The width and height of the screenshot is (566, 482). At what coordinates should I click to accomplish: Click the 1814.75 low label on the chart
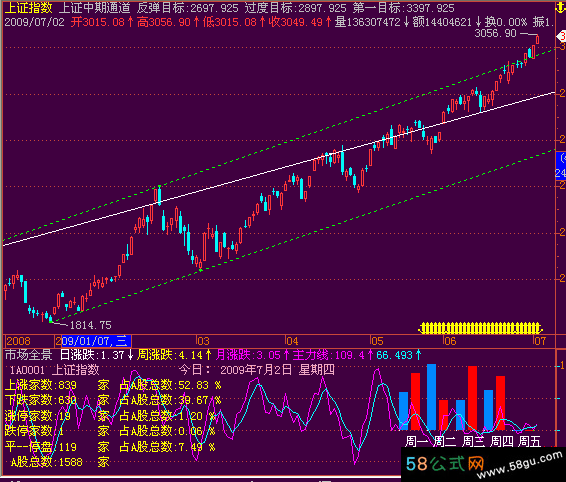tap(91, 325)
